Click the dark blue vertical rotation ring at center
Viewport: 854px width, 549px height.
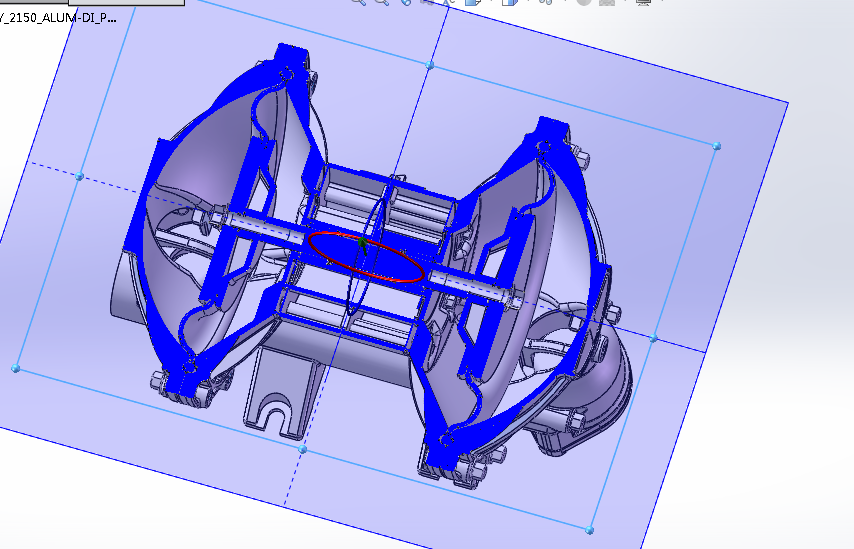pos(365,257)
